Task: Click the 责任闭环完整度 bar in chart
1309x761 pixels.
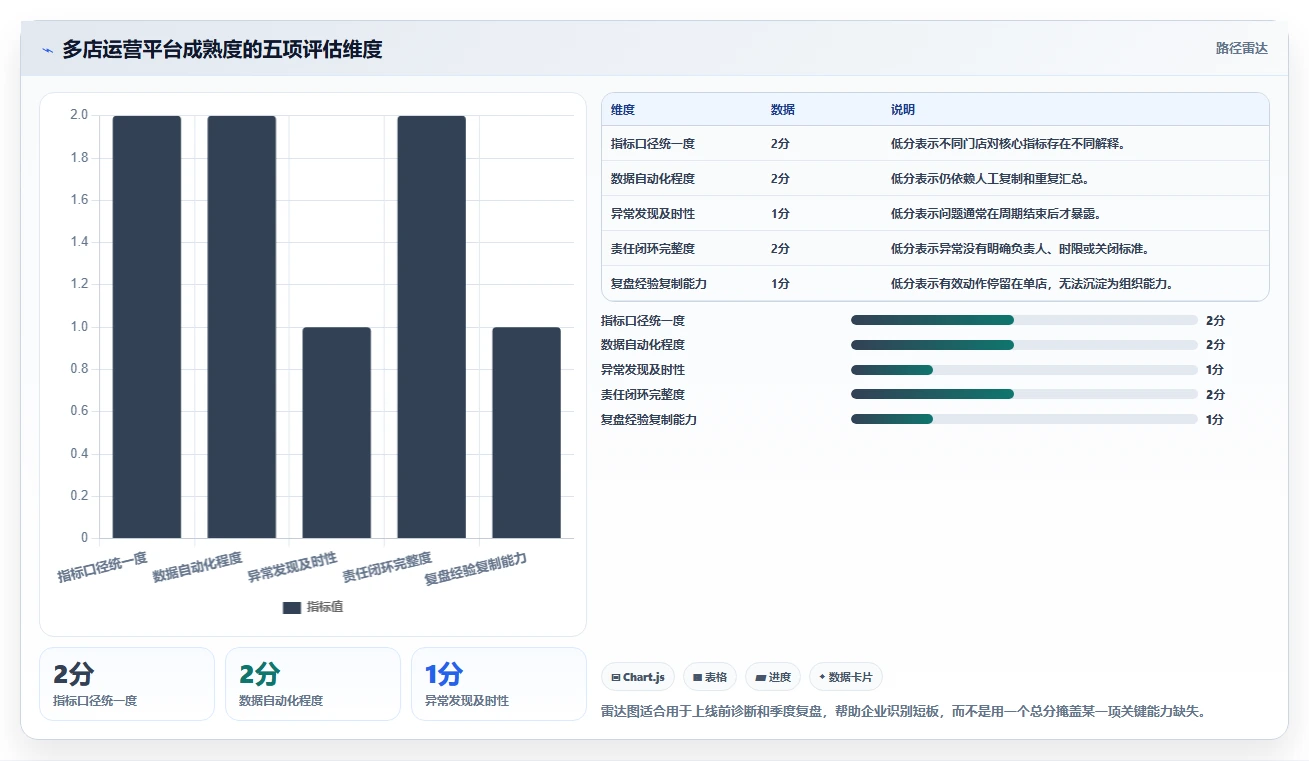Action: [431, 327]
